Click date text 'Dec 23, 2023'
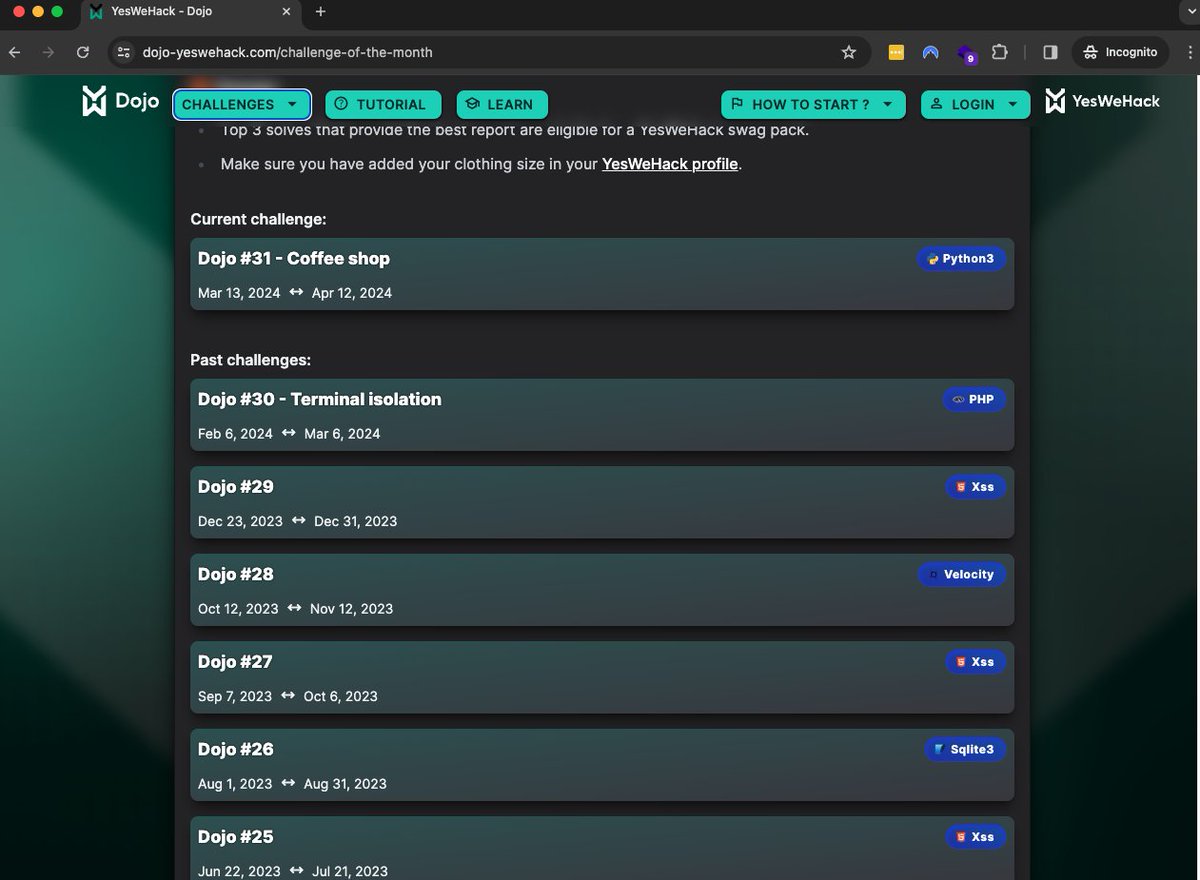Image resolution: width=1200 pixels, height=880 pixels. tap(240, 521)
